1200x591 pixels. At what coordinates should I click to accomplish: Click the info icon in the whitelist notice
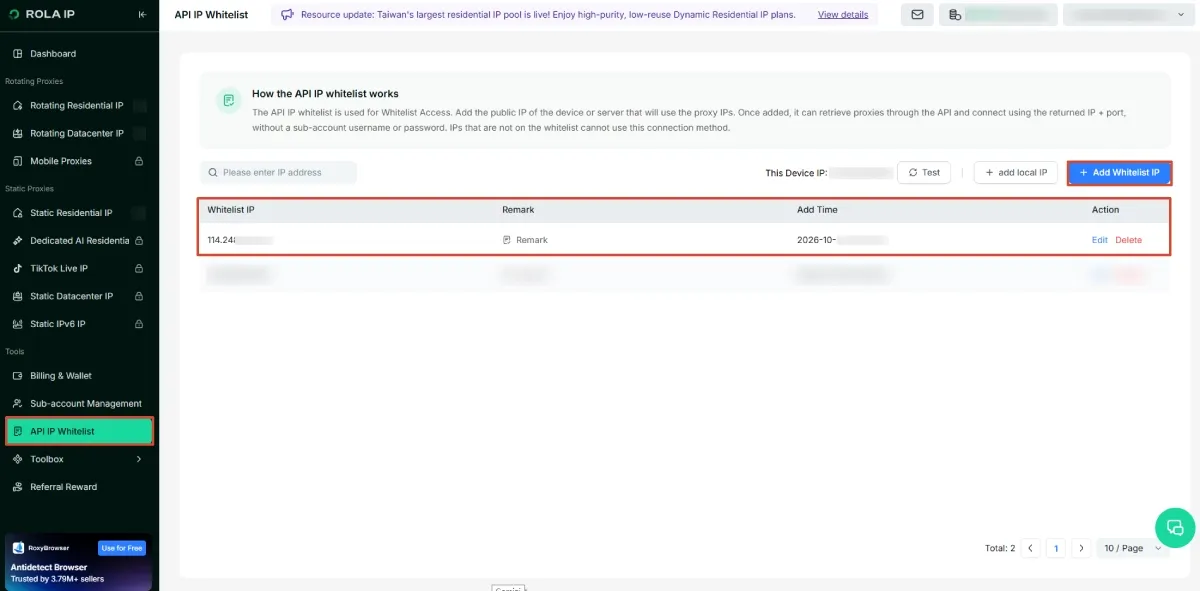(229, 100)
